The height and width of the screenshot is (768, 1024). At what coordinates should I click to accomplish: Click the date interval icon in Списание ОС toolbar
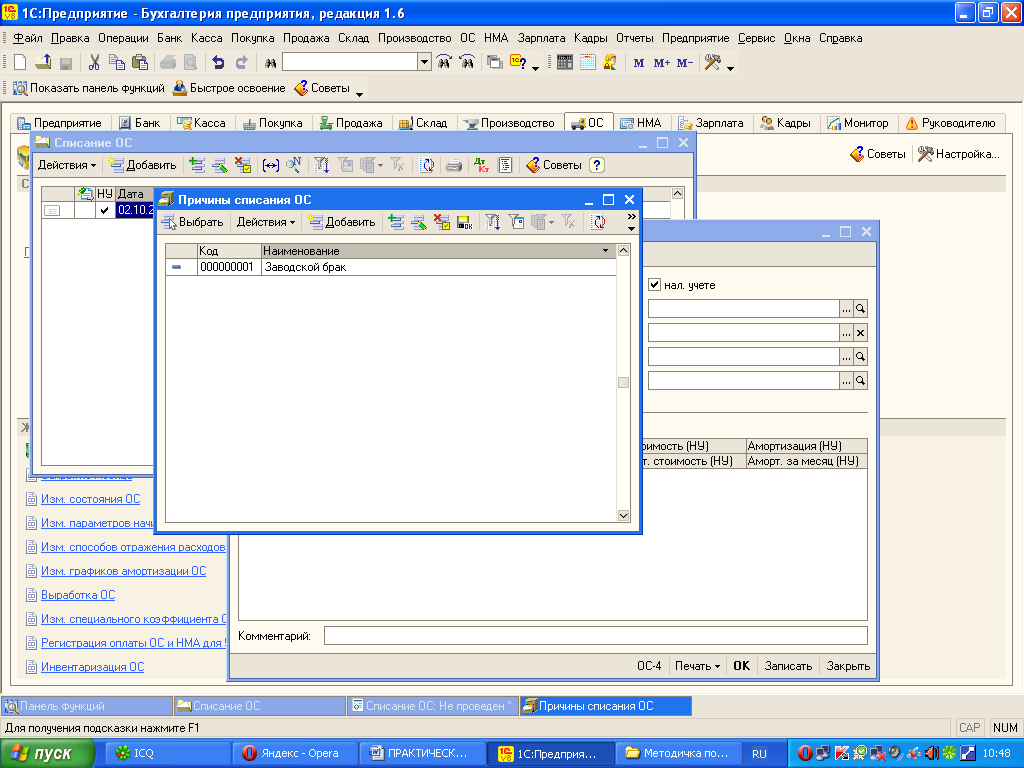(x=270, y=165)
